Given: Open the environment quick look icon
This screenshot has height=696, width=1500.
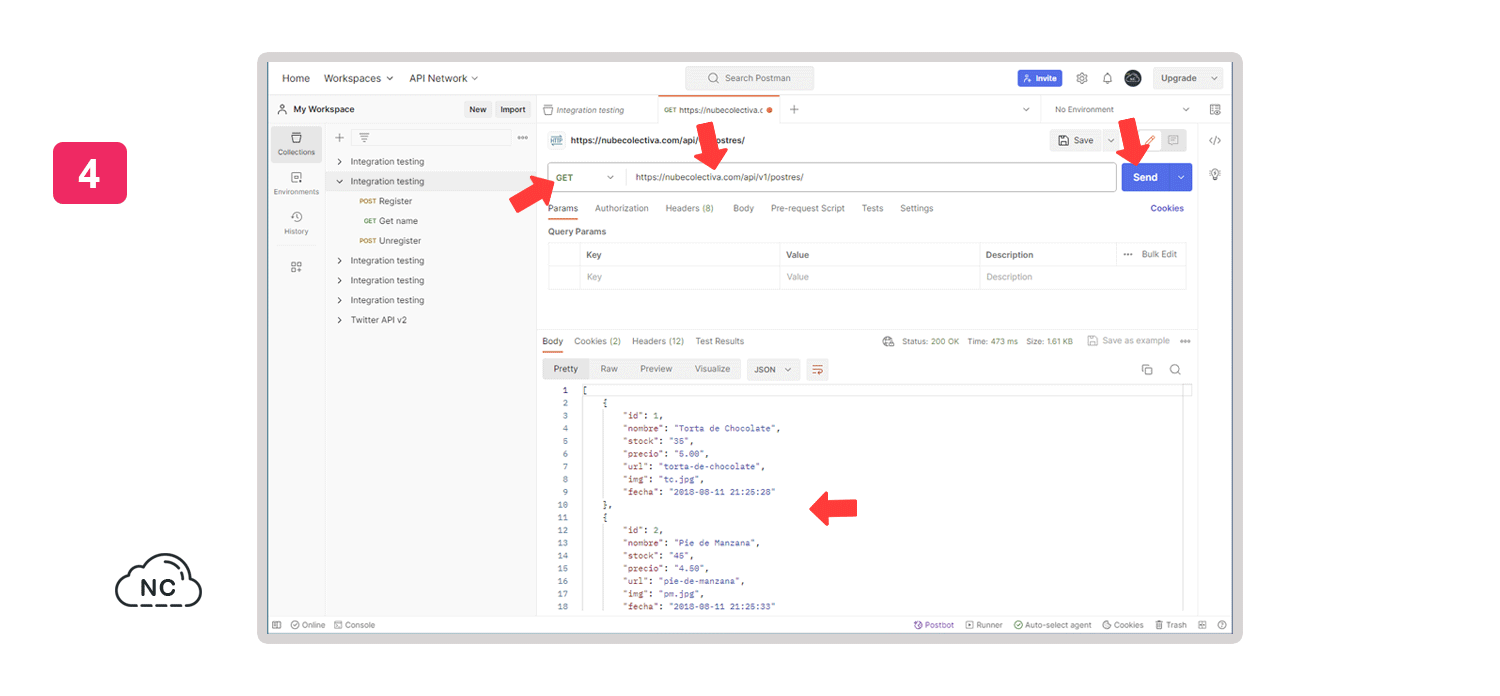Looking at the screenshot, I should click(1215, 110).
